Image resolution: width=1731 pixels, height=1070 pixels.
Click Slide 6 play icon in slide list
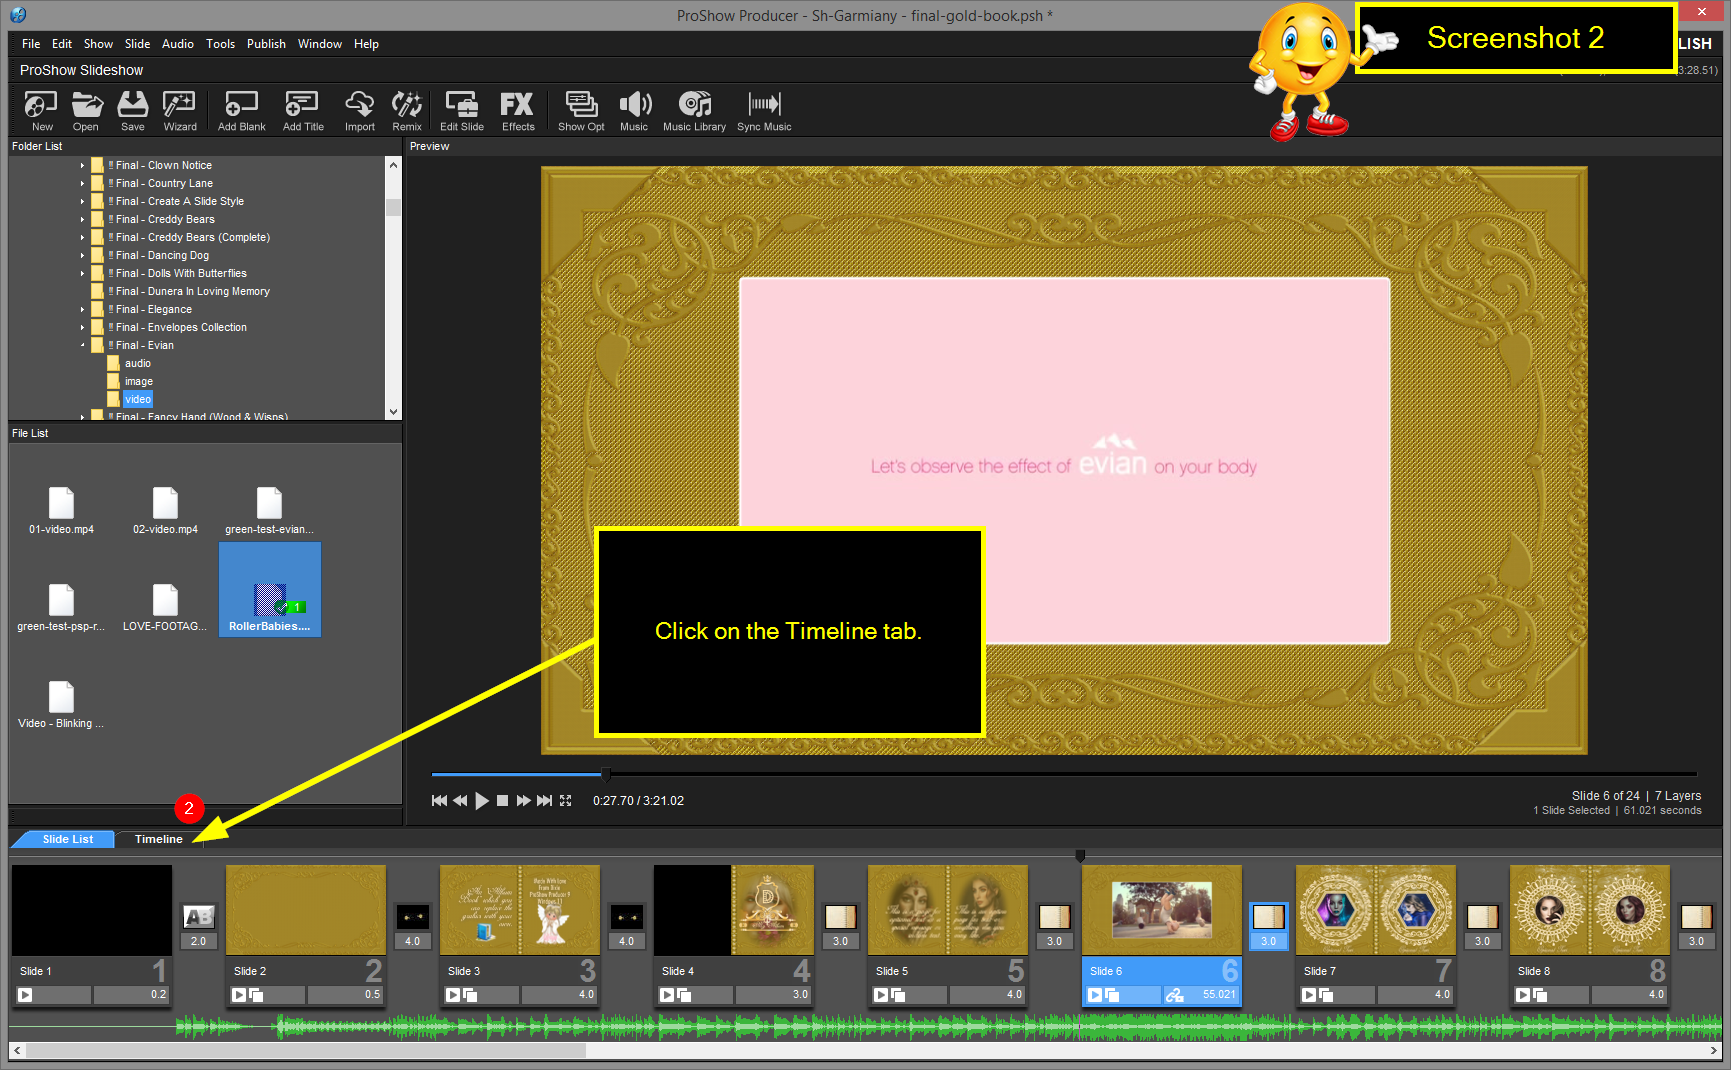pyautogui.click(x=1095, y=995)
